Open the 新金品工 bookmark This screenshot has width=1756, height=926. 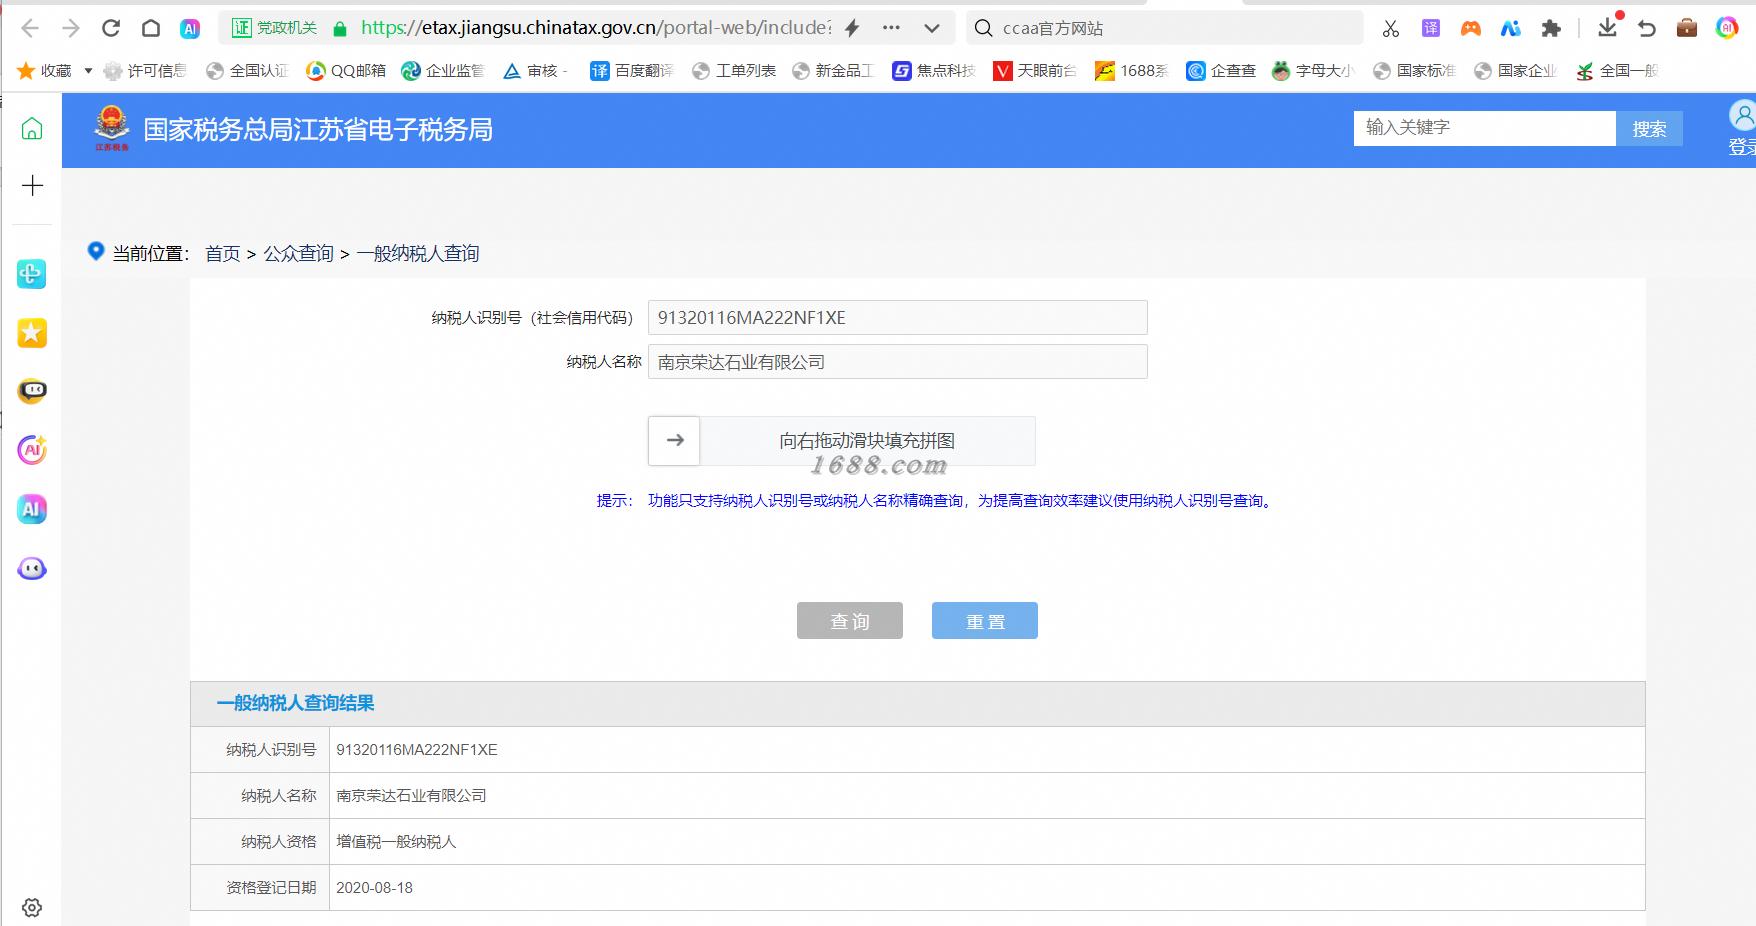click(x=833, y=70)
